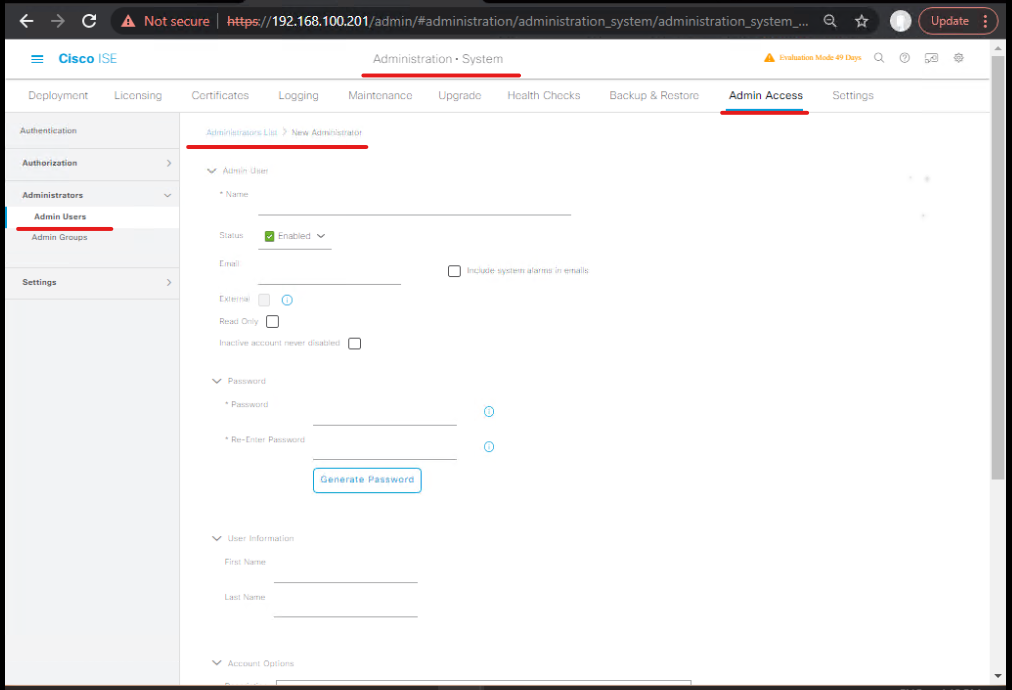
Task: Click the browser address bar URL
Action: click(x=517, y=21)
